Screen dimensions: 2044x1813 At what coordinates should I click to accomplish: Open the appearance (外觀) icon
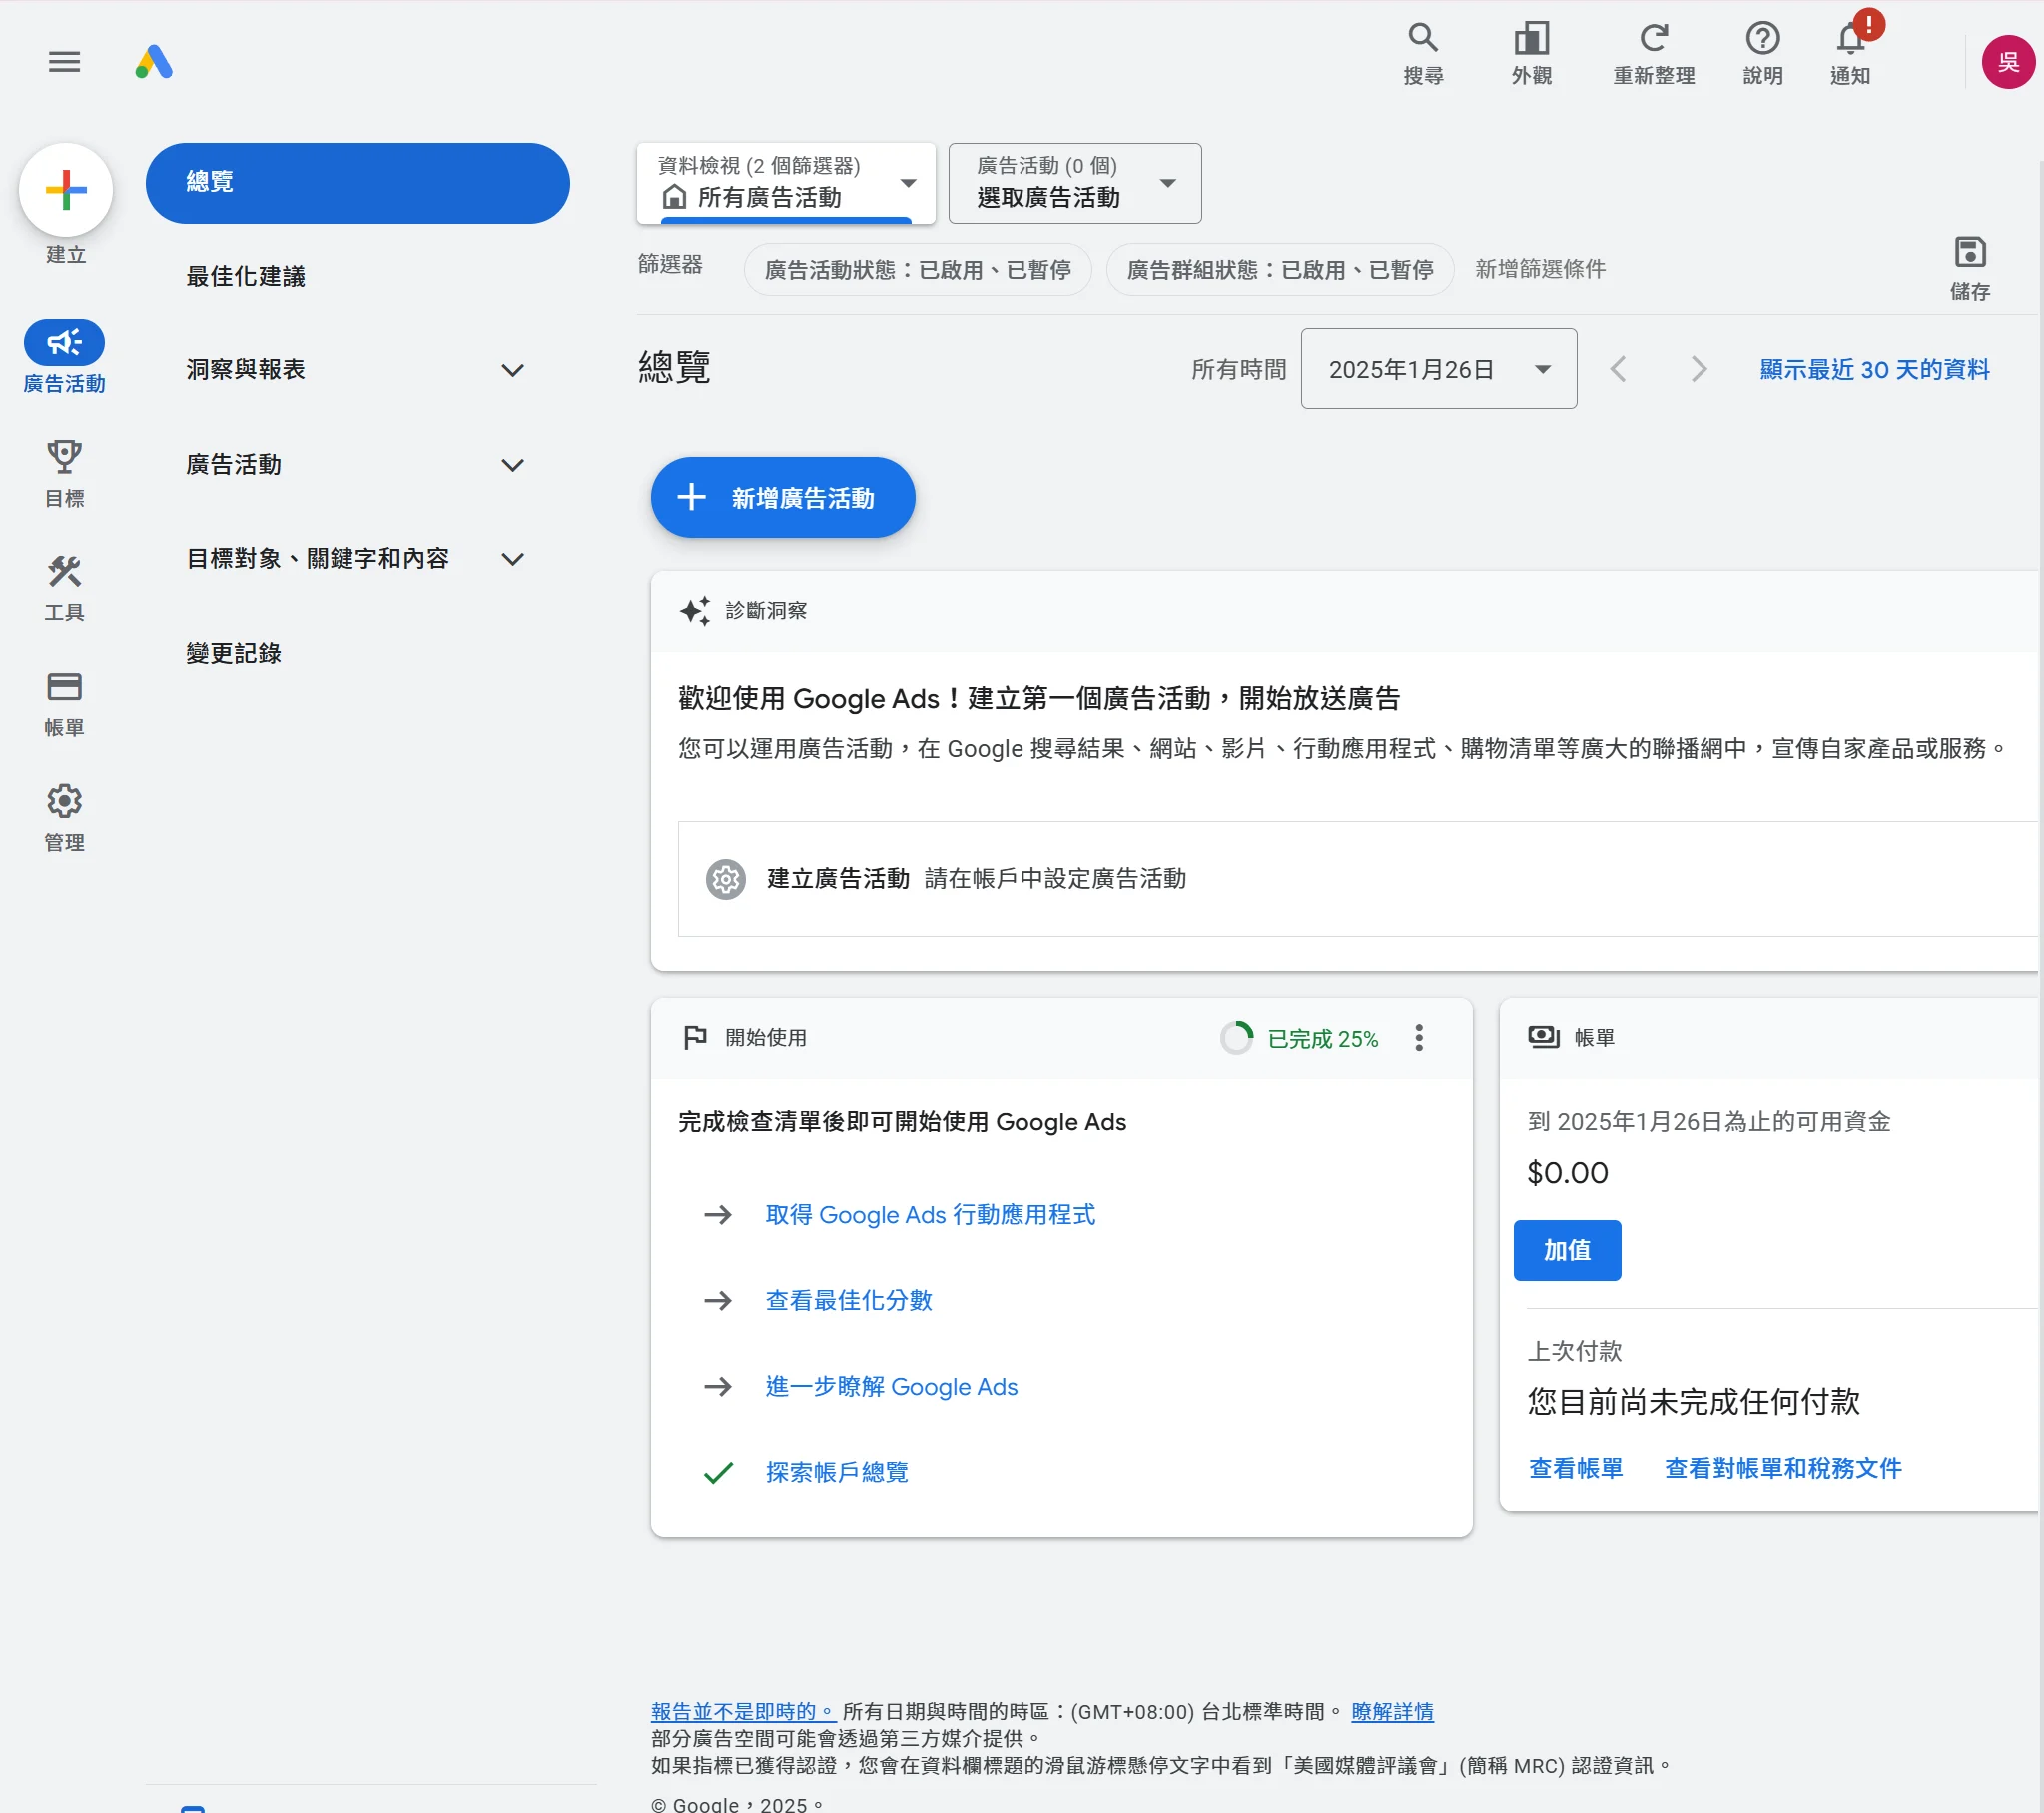click(x=1530, y=39)
